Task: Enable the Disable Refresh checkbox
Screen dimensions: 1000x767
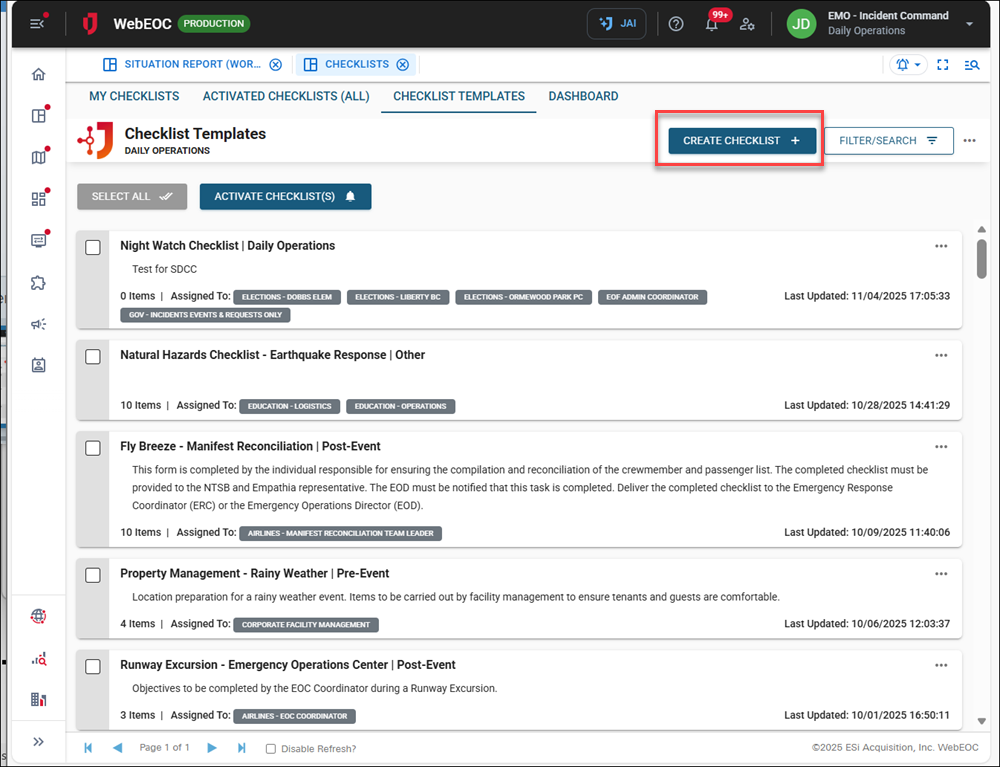Action: pyautogui.click(x=270, y=748)
